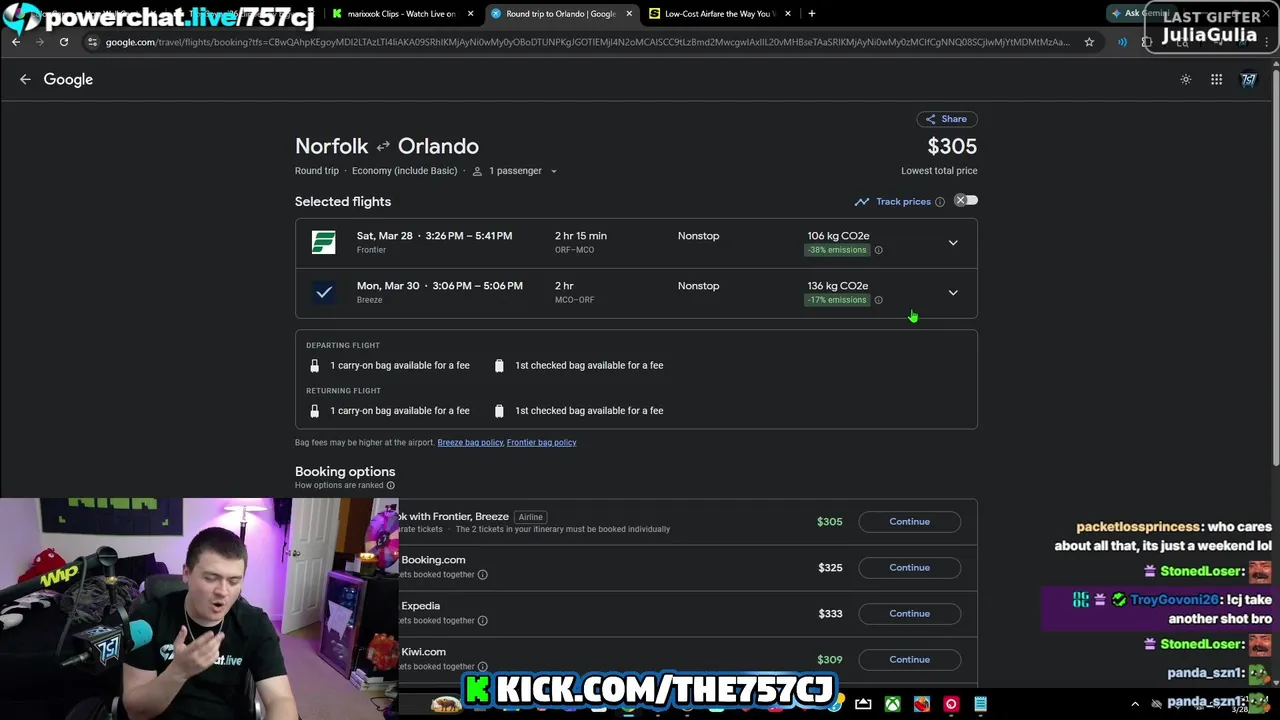Screen dimensions: 1280x720
Task: Click the Breeze checkmark logo icon
Action: coord(323,292)
